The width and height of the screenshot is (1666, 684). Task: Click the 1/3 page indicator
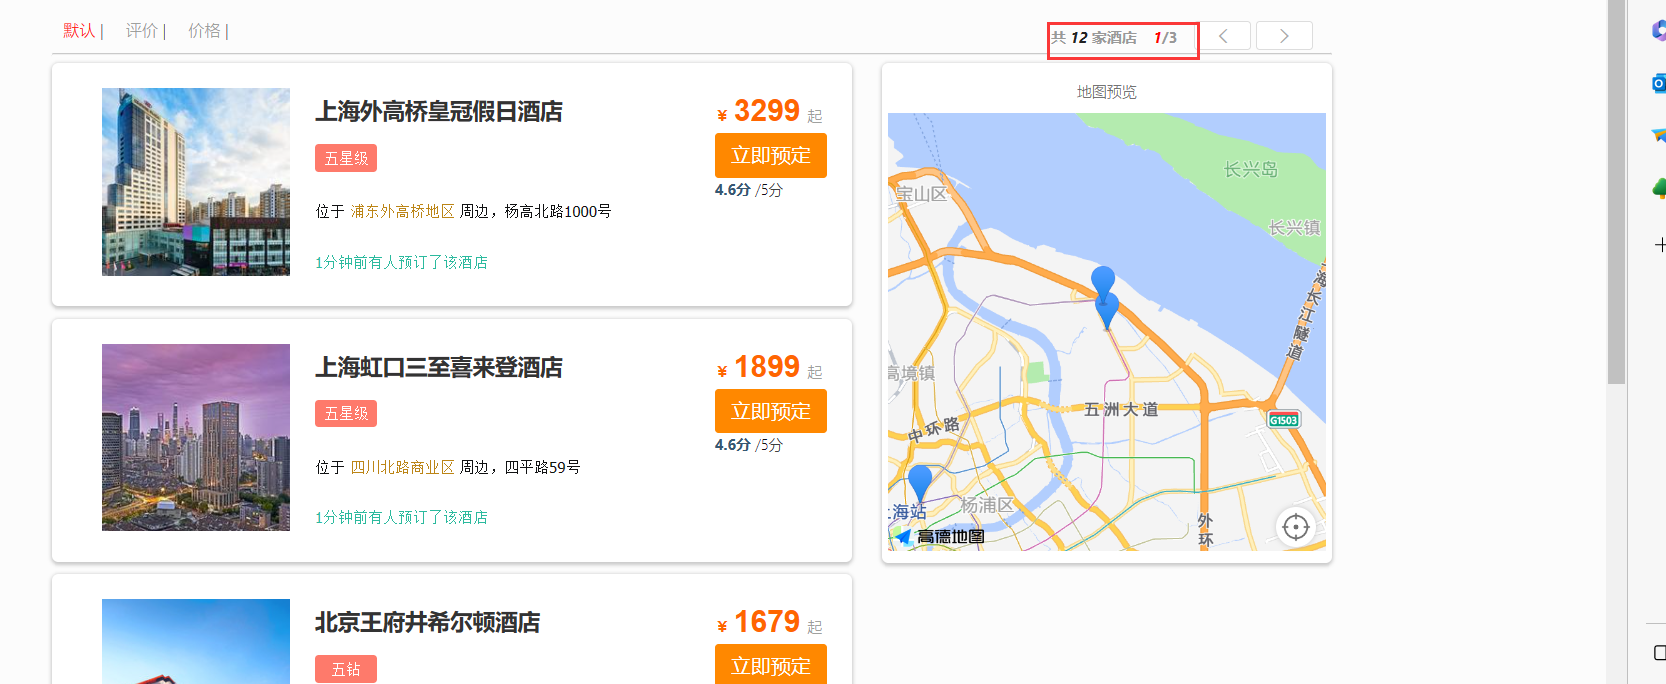click(1165, 37)
